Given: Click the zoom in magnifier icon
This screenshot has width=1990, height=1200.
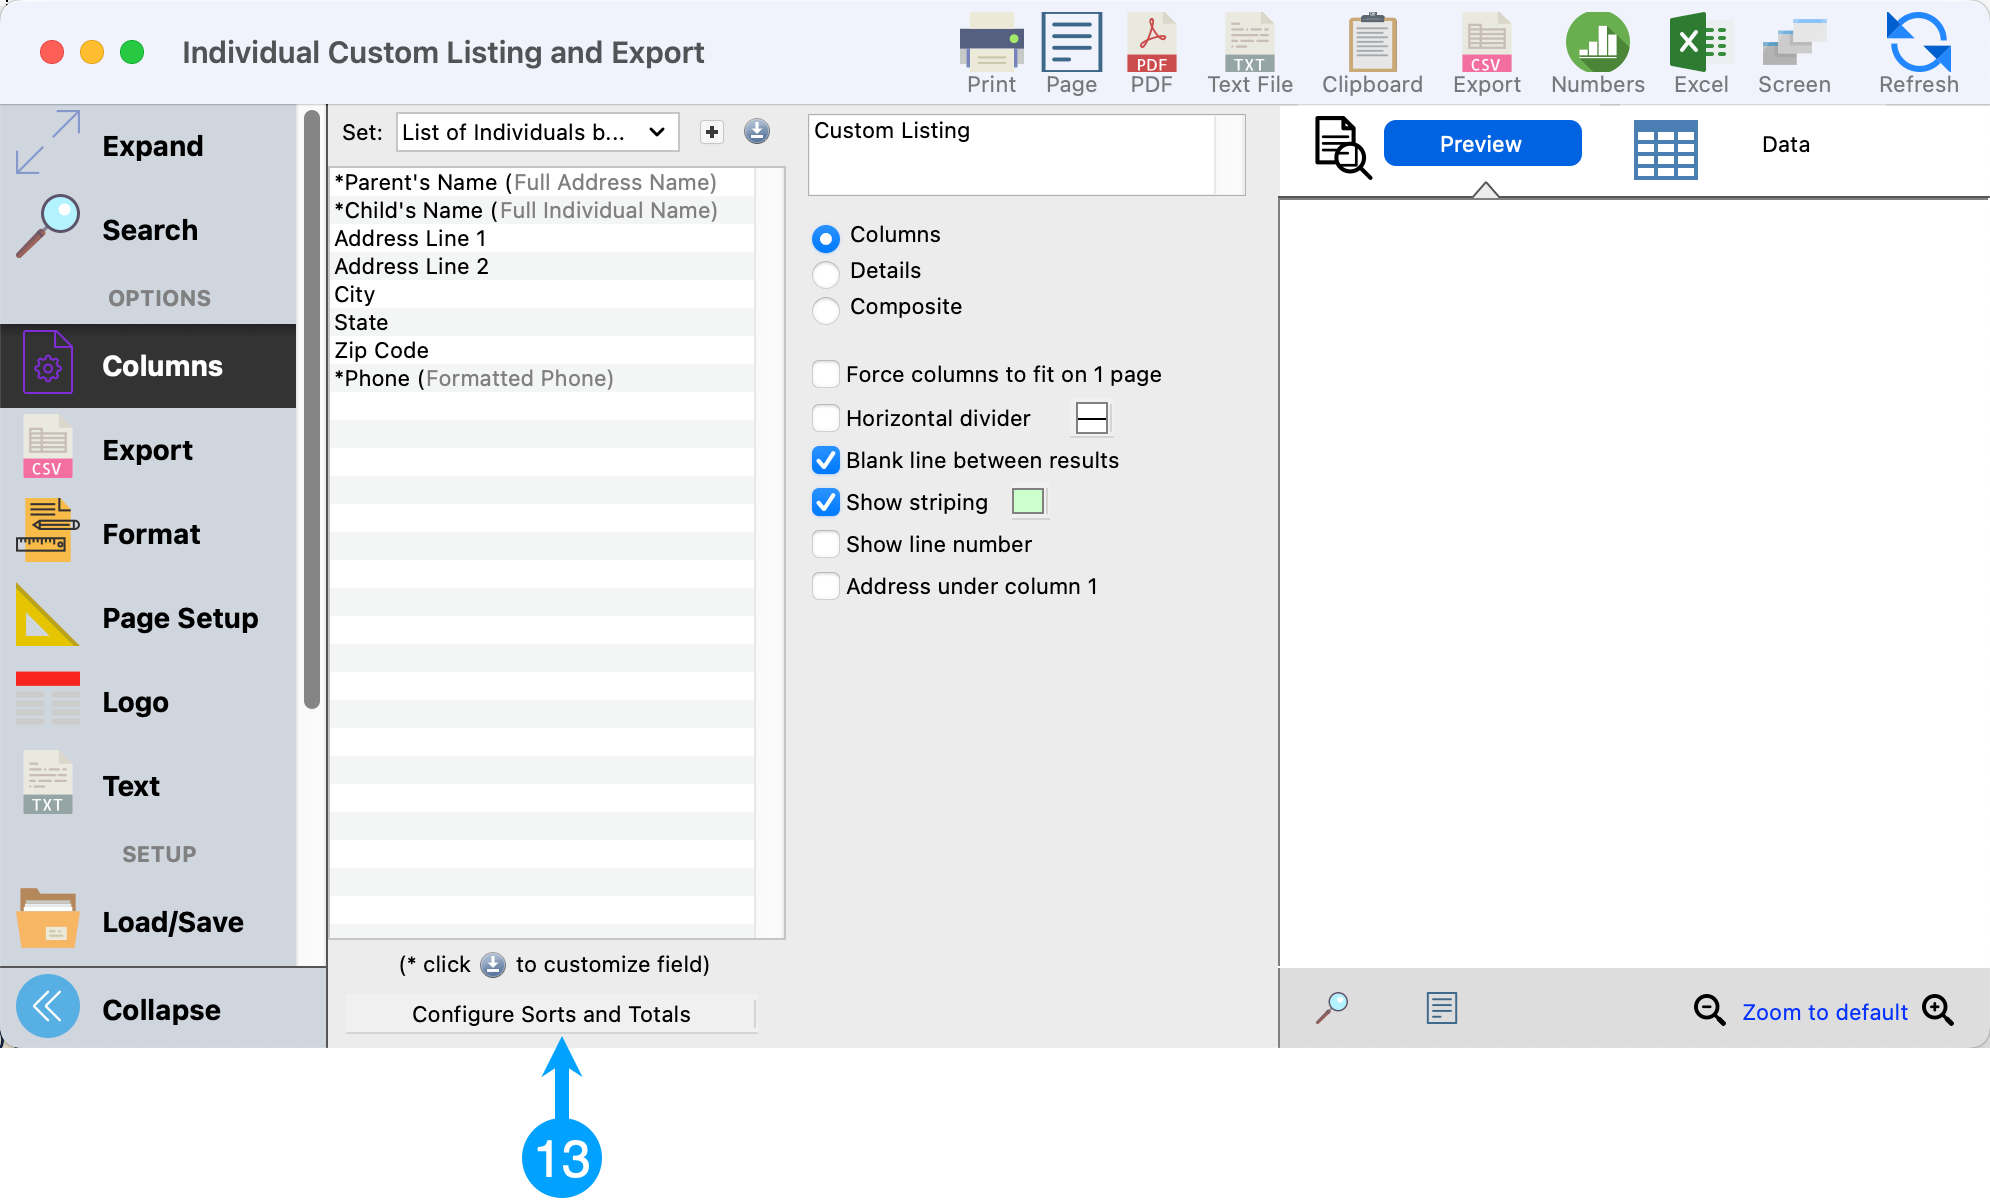Looking at the screenshot, I should click(x=1938, y=1010).
